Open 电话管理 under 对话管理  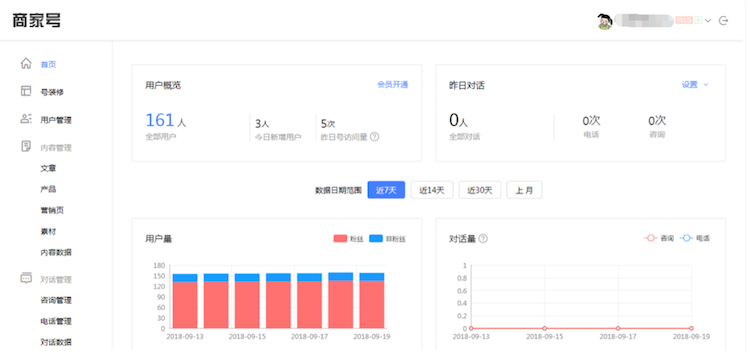tap(56, 321)
